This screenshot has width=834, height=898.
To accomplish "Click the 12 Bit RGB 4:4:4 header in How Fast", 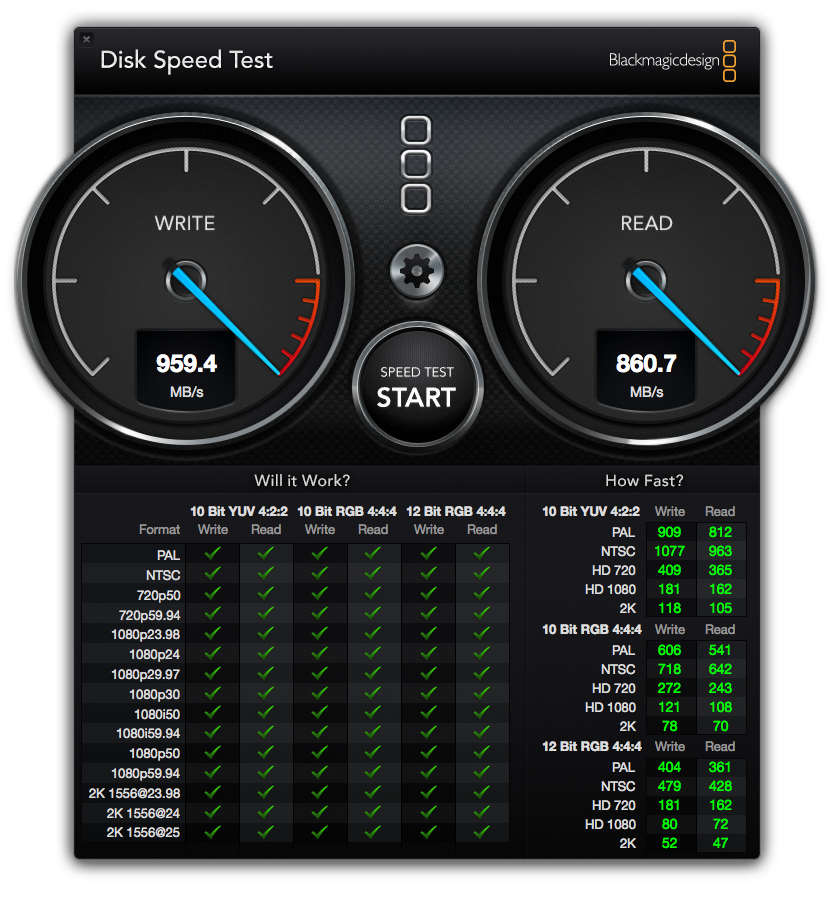I will 592,746.
